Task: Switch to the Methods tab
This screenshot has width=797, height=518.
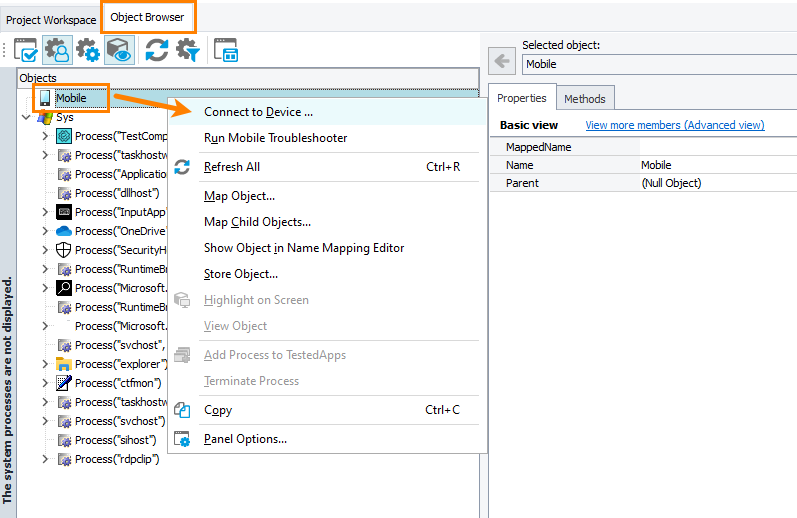Action: pyautogui.click(x=584, y=98)
